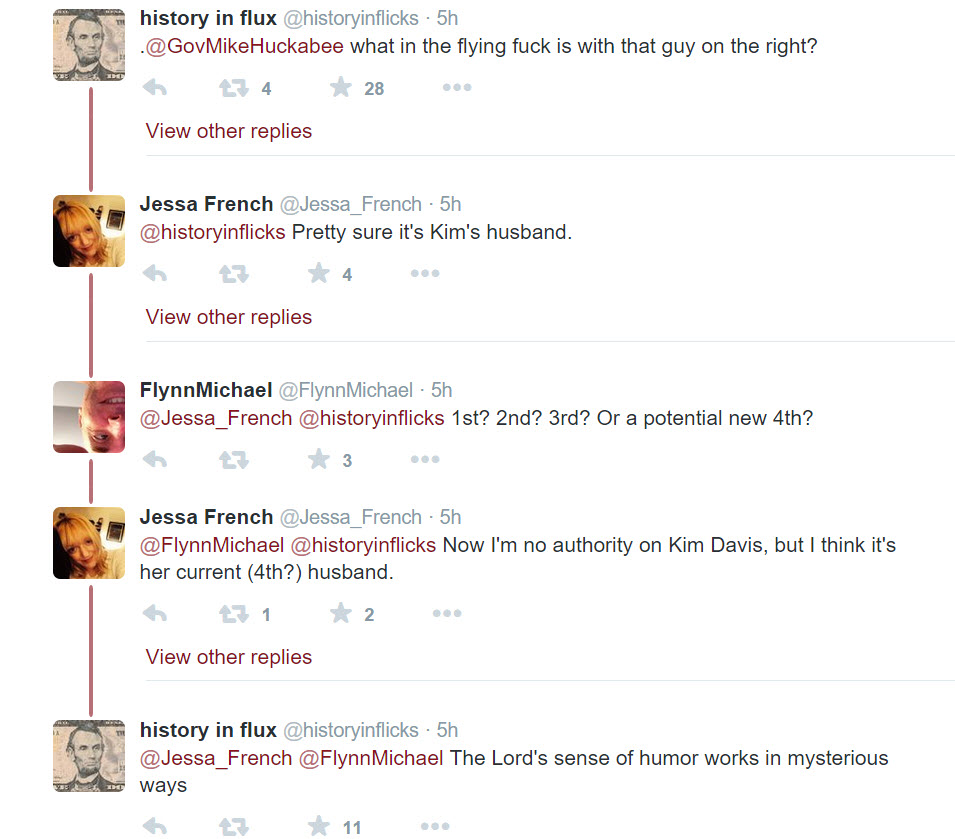View other replies under 'Kim's husband' tweet
This screenshot has height=839, width=955.
(x=229, y=317)
